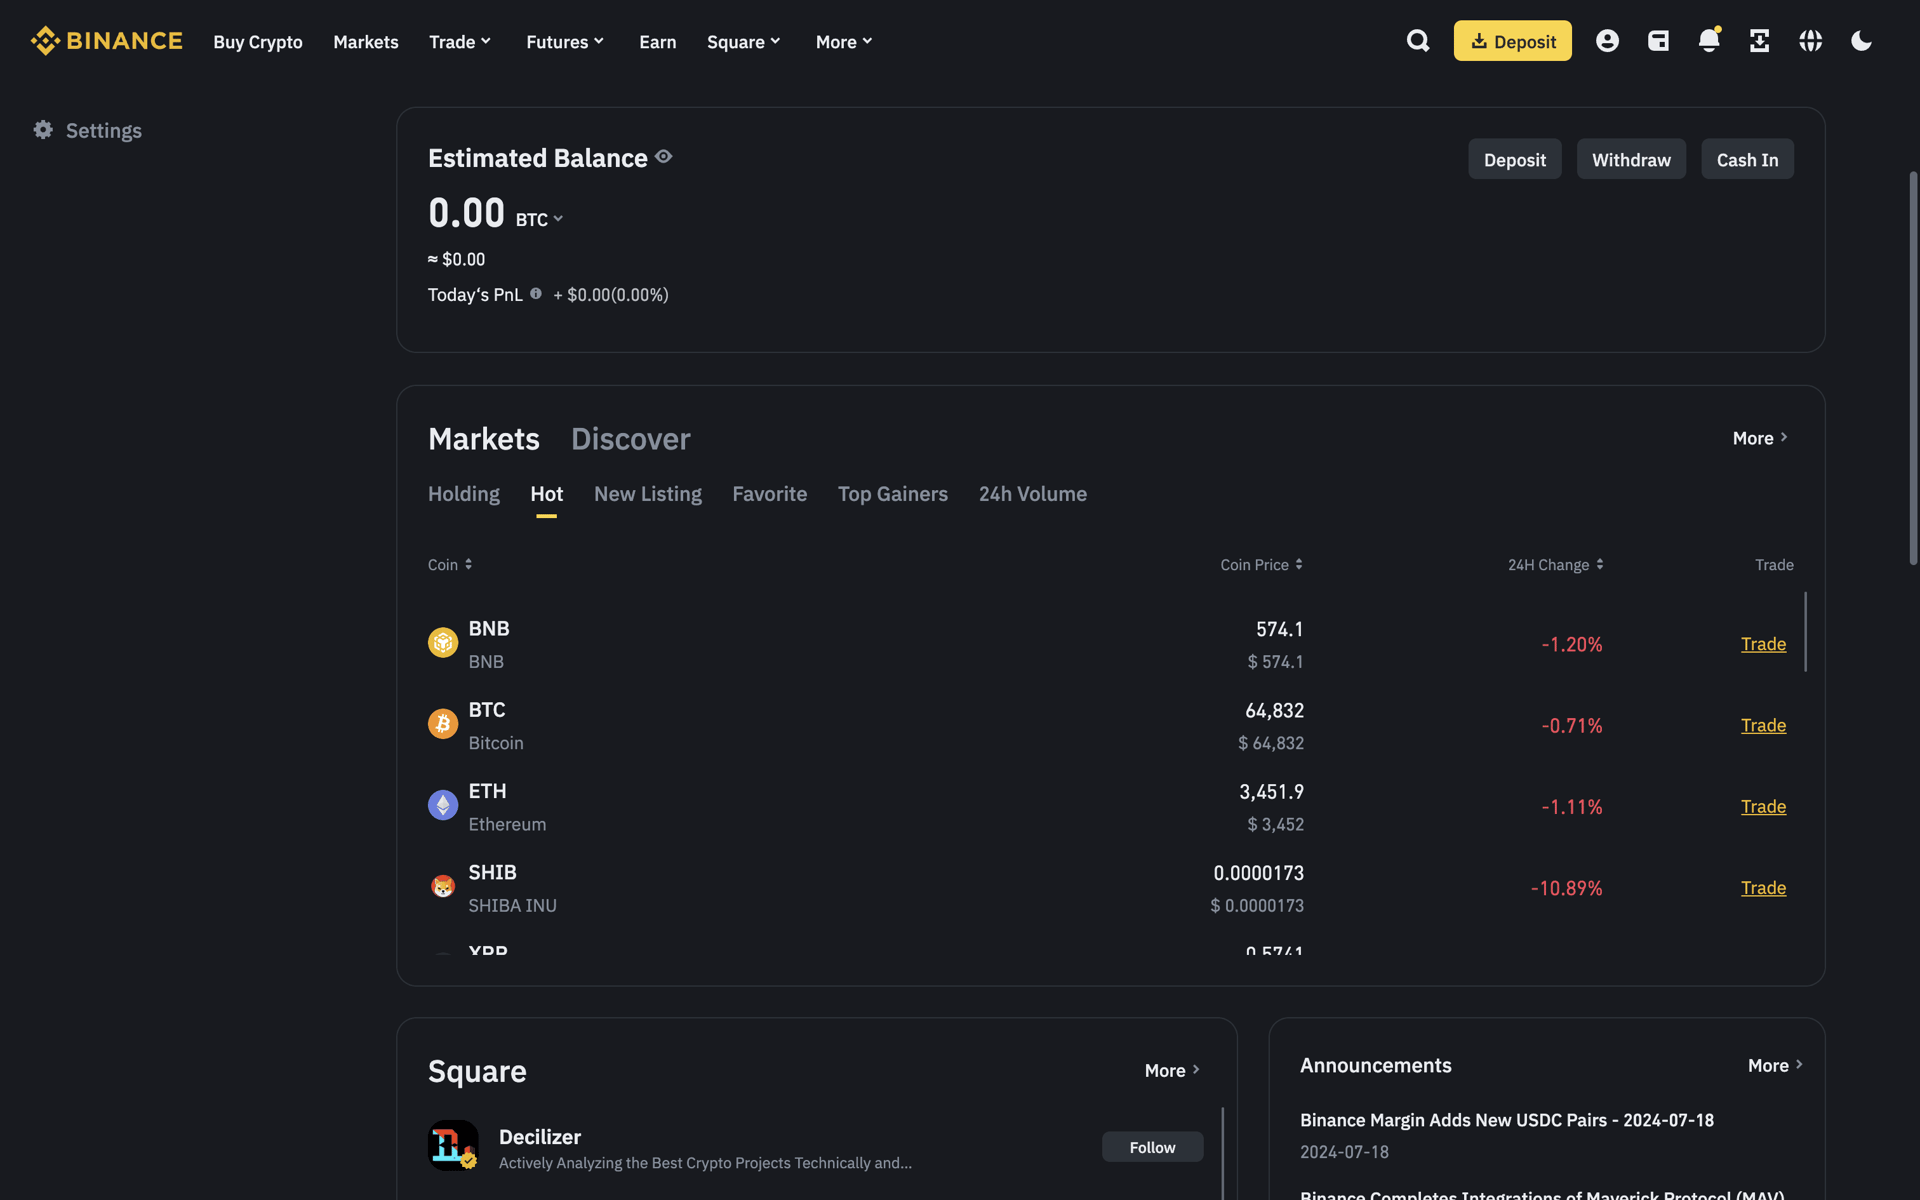Switch to the 24h Volume tab
Image resolution: width=1920 pixels, height=1200 pixels.
click(1033, 494)
